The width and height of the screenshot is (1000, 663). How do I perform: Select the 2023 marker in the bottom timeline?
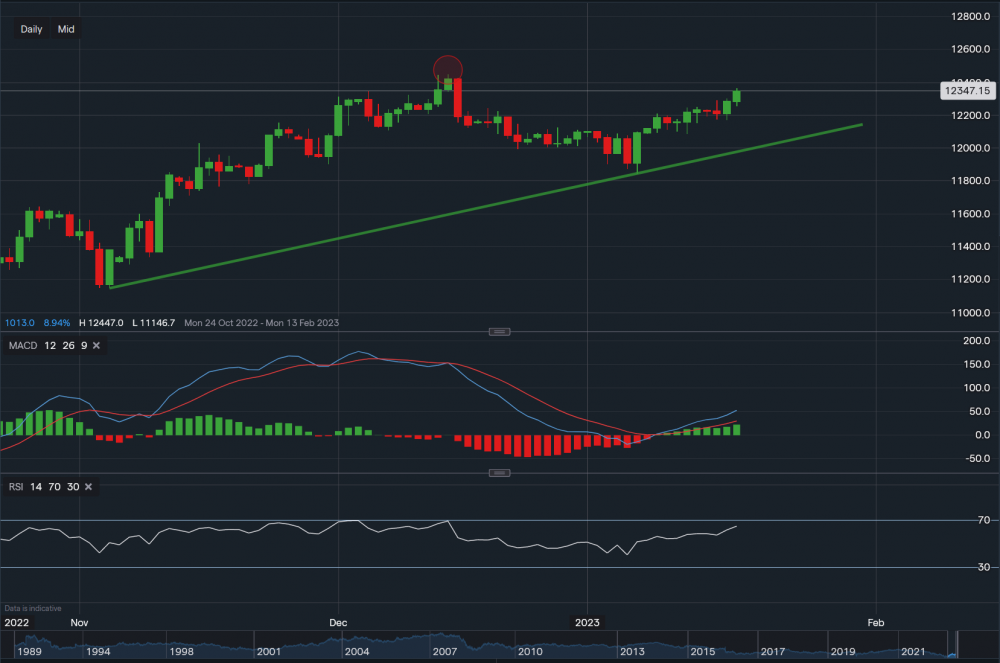pyautogui.click(x=588, y=622)
